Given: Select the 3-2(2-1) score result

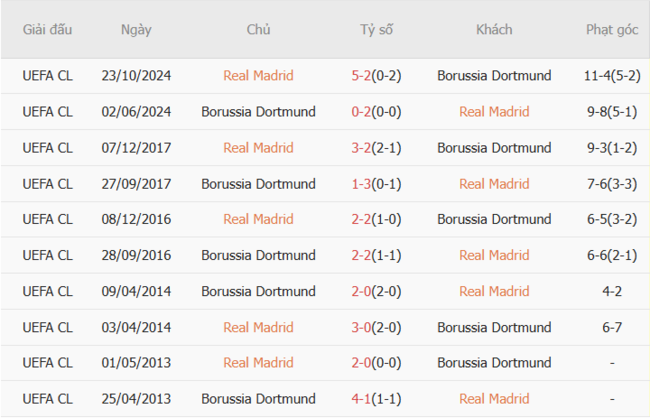Looking at the screenshot, I should point(376,148).
